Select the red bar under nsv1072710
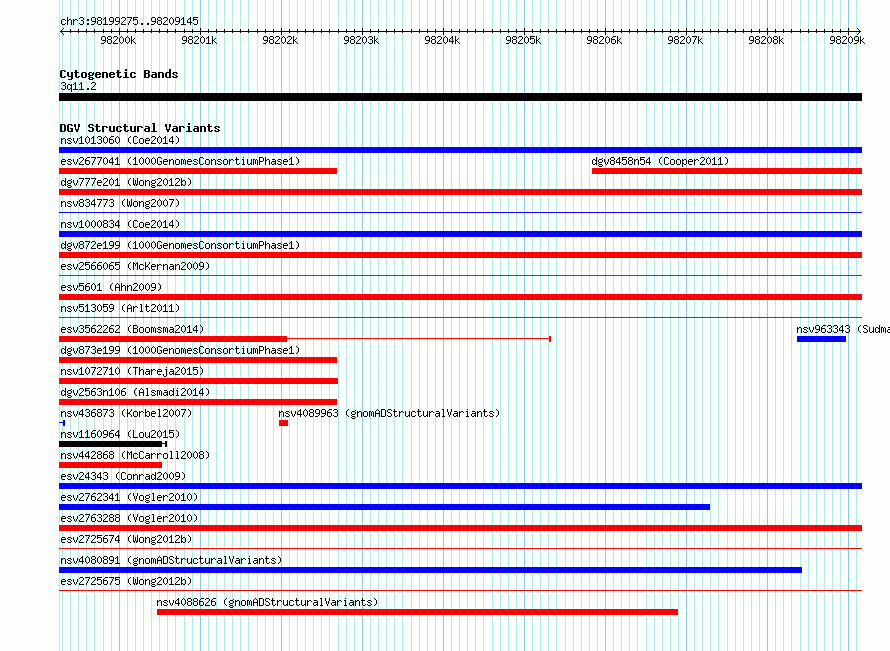Image resolution: width=890 pixels, height=651 pixels. tap(199, 381)
